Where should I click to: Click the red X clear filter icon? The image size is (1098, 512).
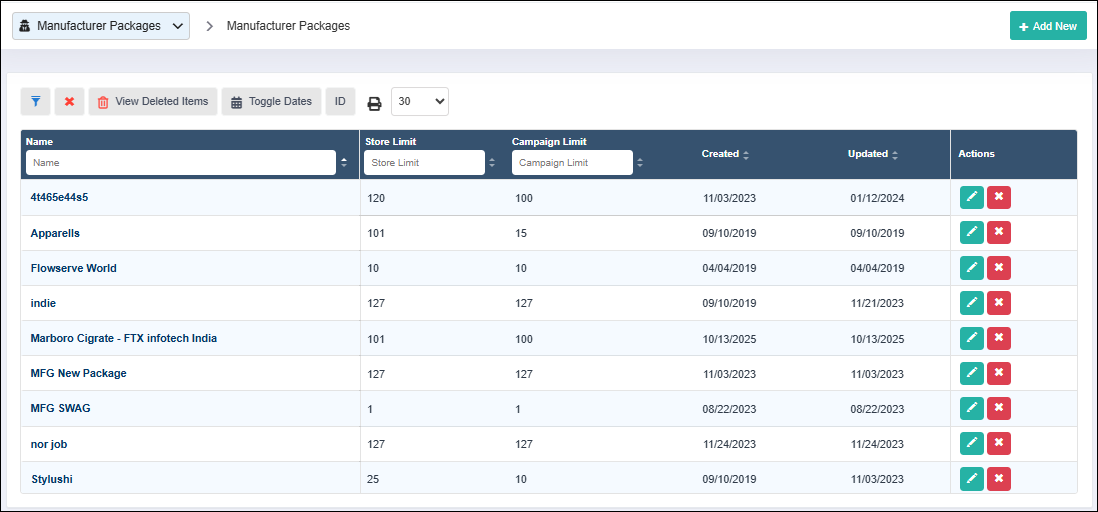69,101
